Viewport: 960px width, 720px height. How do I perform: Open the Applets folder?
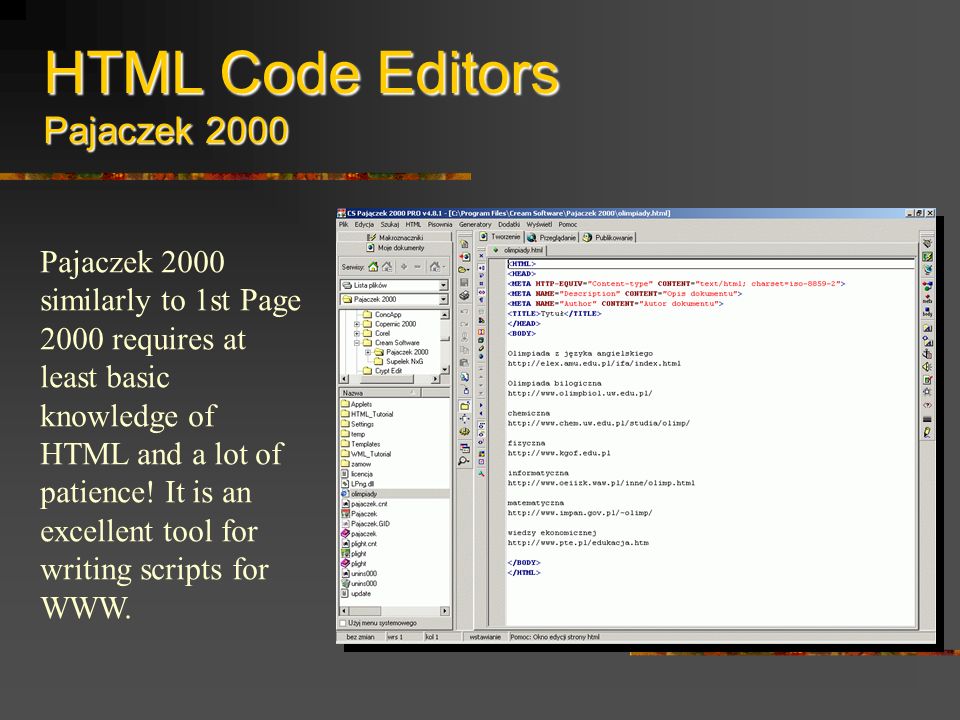[x=357, y=404]
